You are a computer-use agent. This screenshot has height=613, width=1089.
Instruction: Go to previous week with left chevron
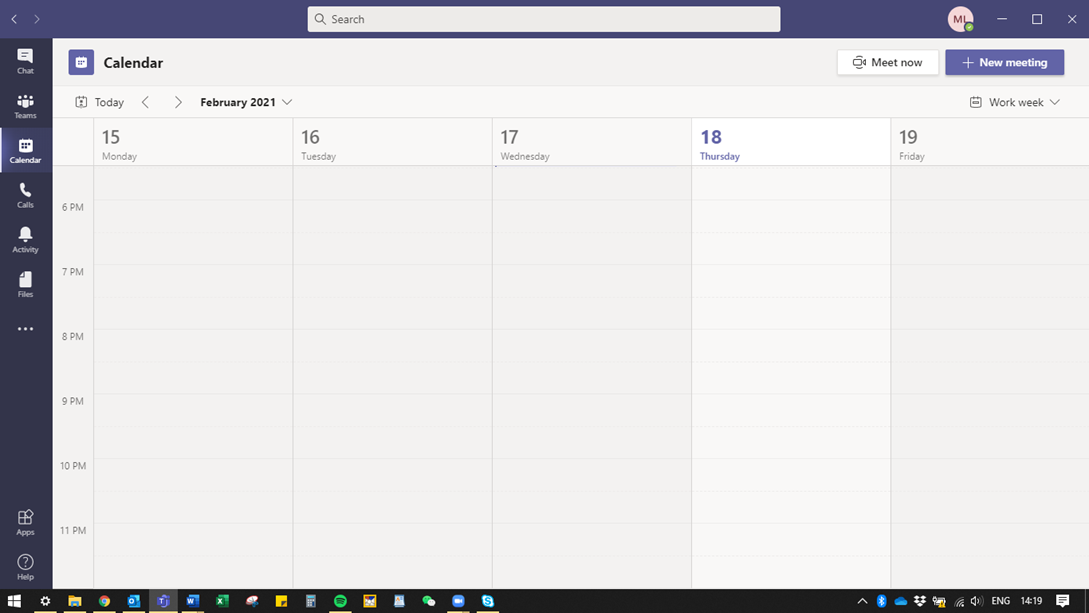146,102
